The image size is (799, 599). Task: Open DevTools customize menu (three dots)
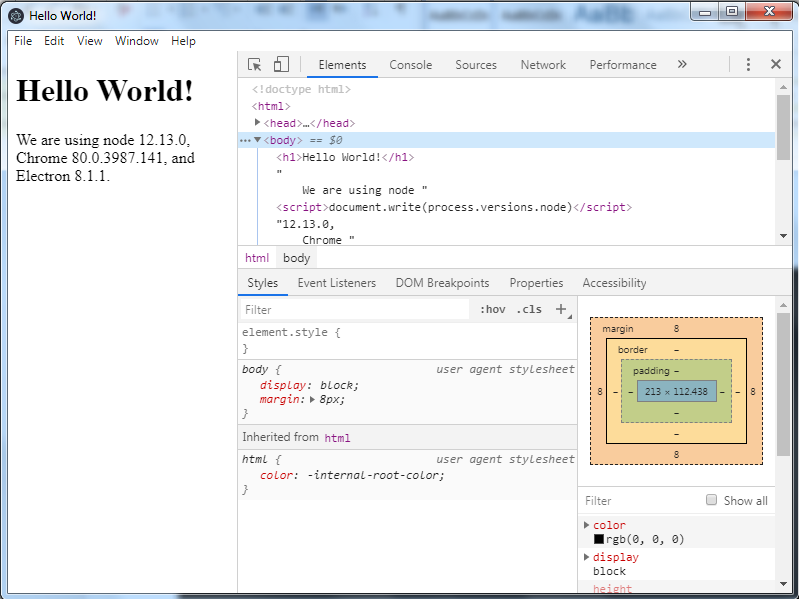click(x=748, y=64)
